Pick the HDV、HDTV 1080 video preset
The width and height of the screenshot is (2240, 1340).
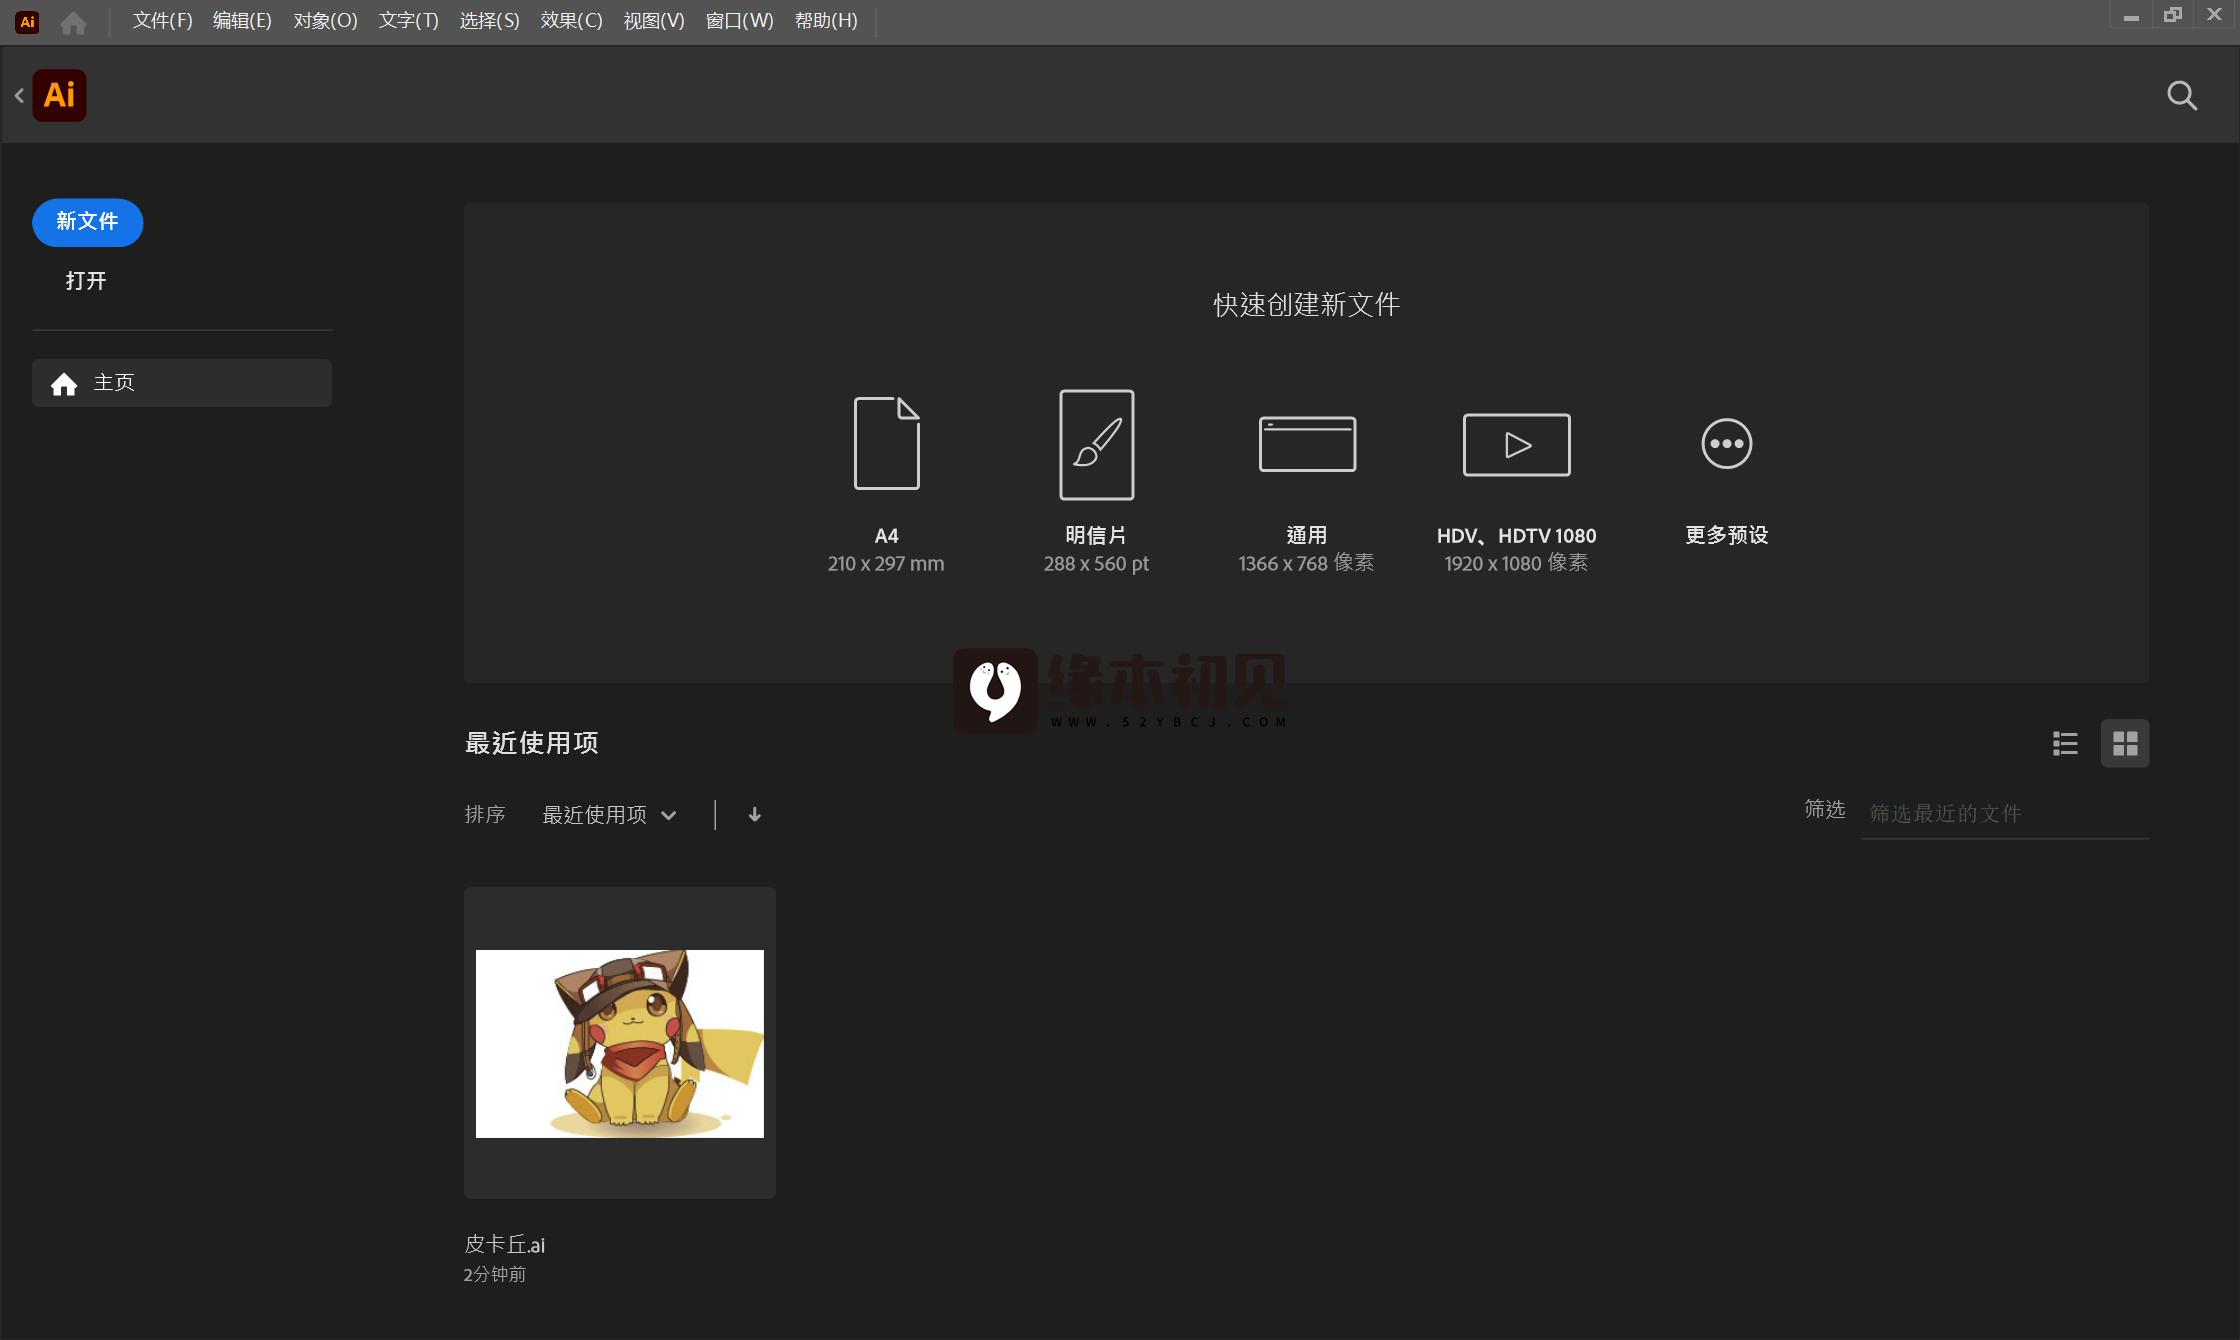pyautogui.click(x=1516, y=444)
